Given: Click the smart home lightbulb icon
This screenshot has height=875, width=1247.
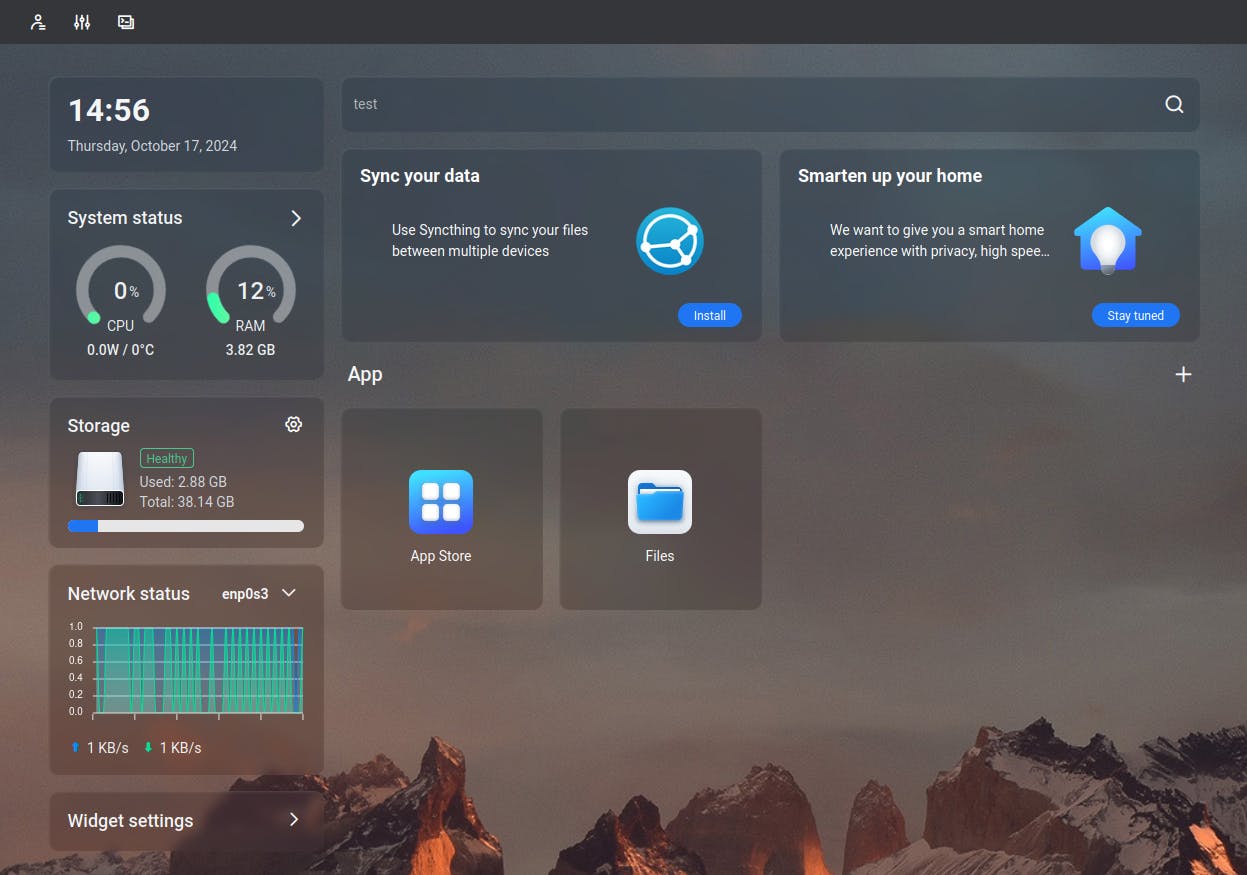Looking at the screenshot, I should point(1108,241).
